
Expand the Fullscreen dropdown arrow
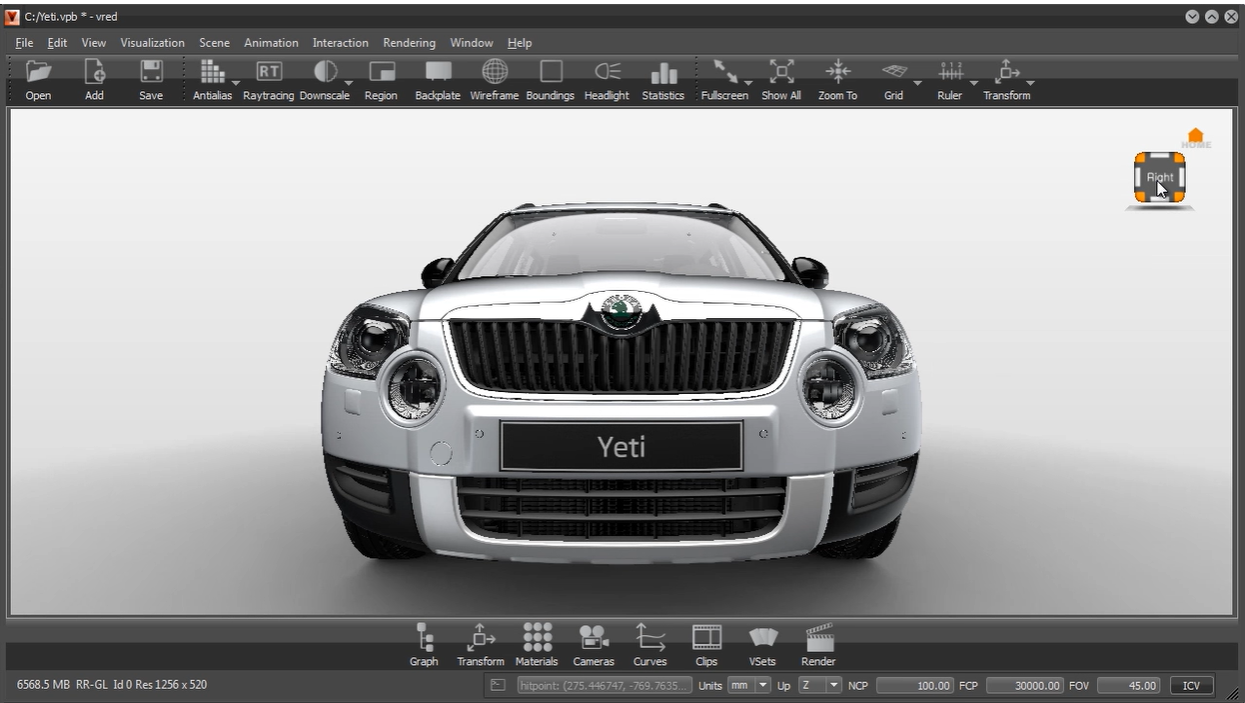[x=748, y=83]
